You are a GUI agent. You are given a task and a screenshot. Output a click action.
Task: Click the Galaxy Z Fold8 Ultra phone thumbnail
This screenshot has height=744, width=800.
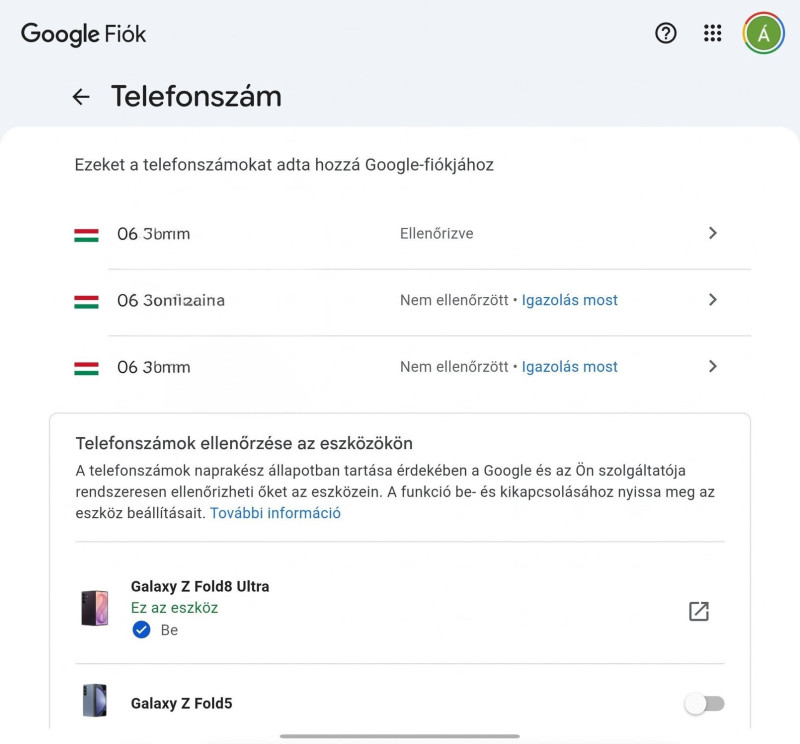(x=95, y=608)
